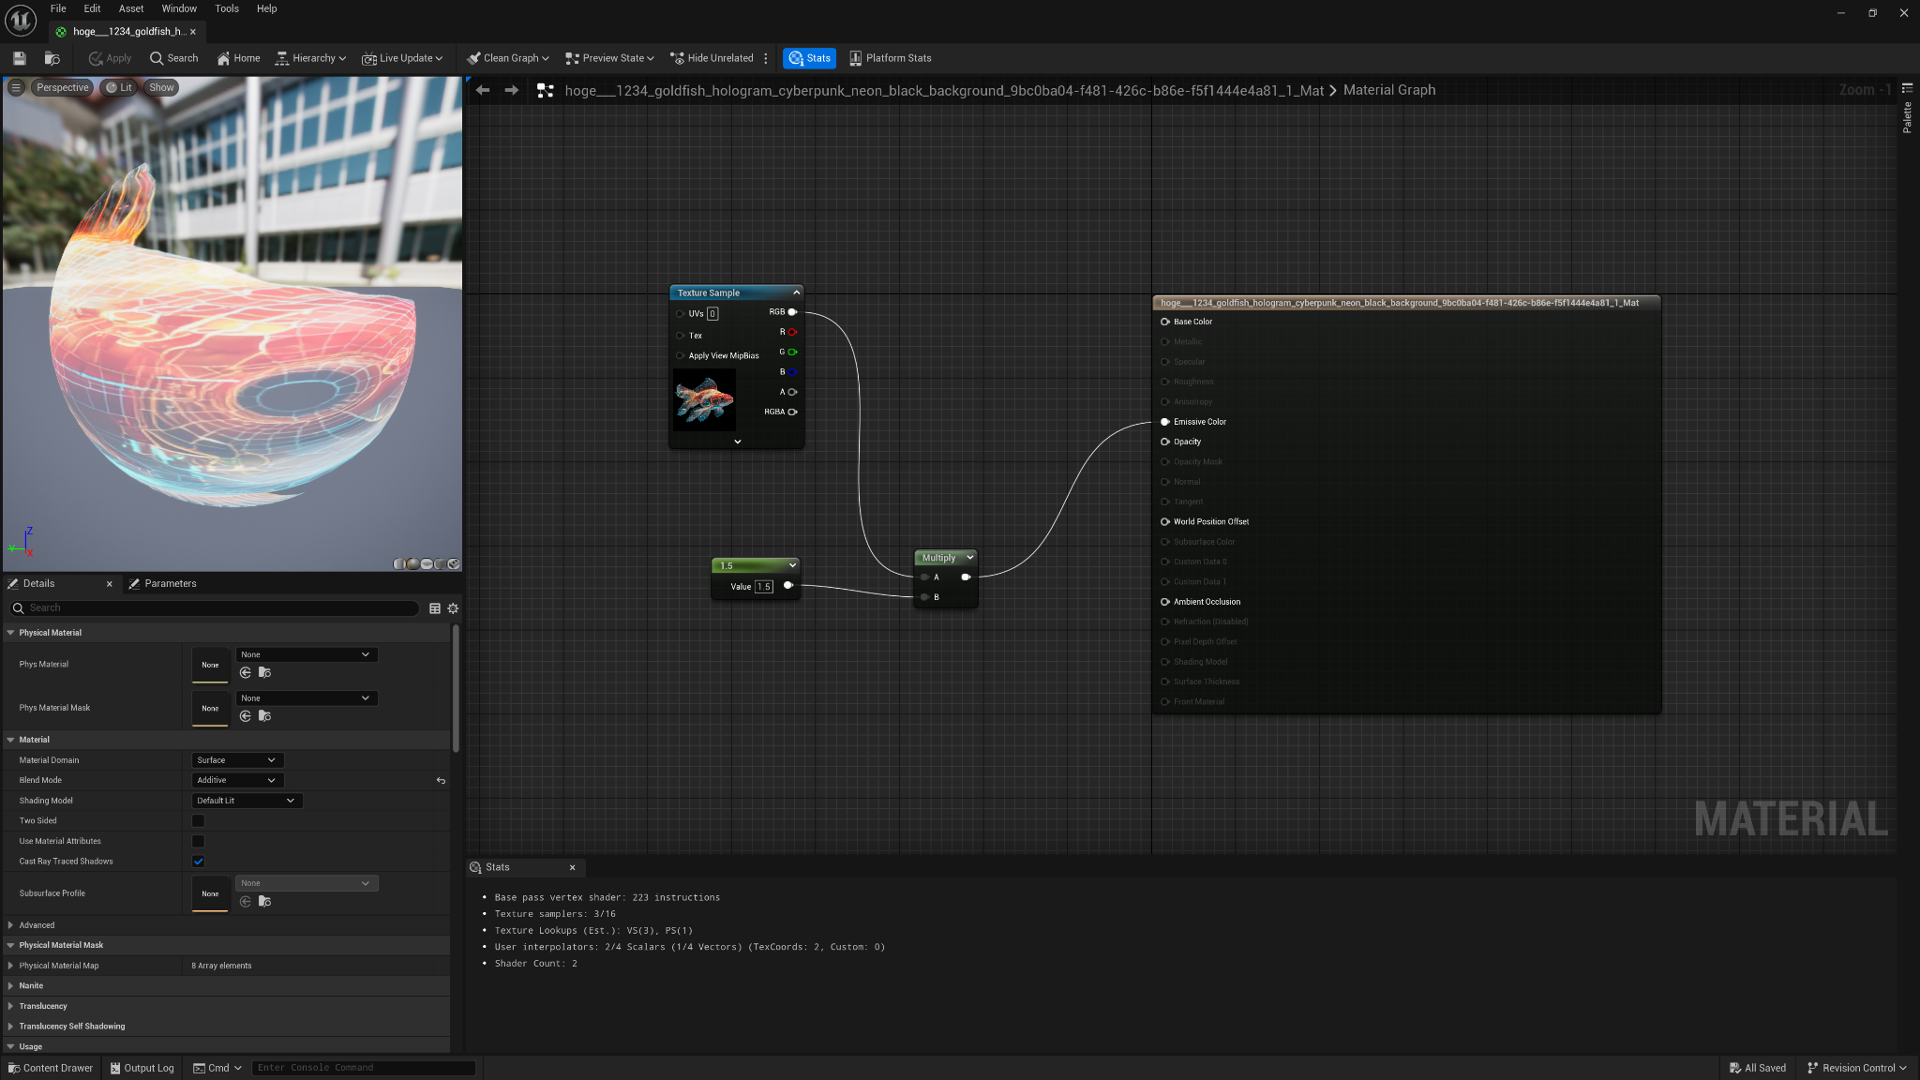Toggle Use Material Attributes checkbox
Viewport: 1920px width, 1080px height.
198,841
